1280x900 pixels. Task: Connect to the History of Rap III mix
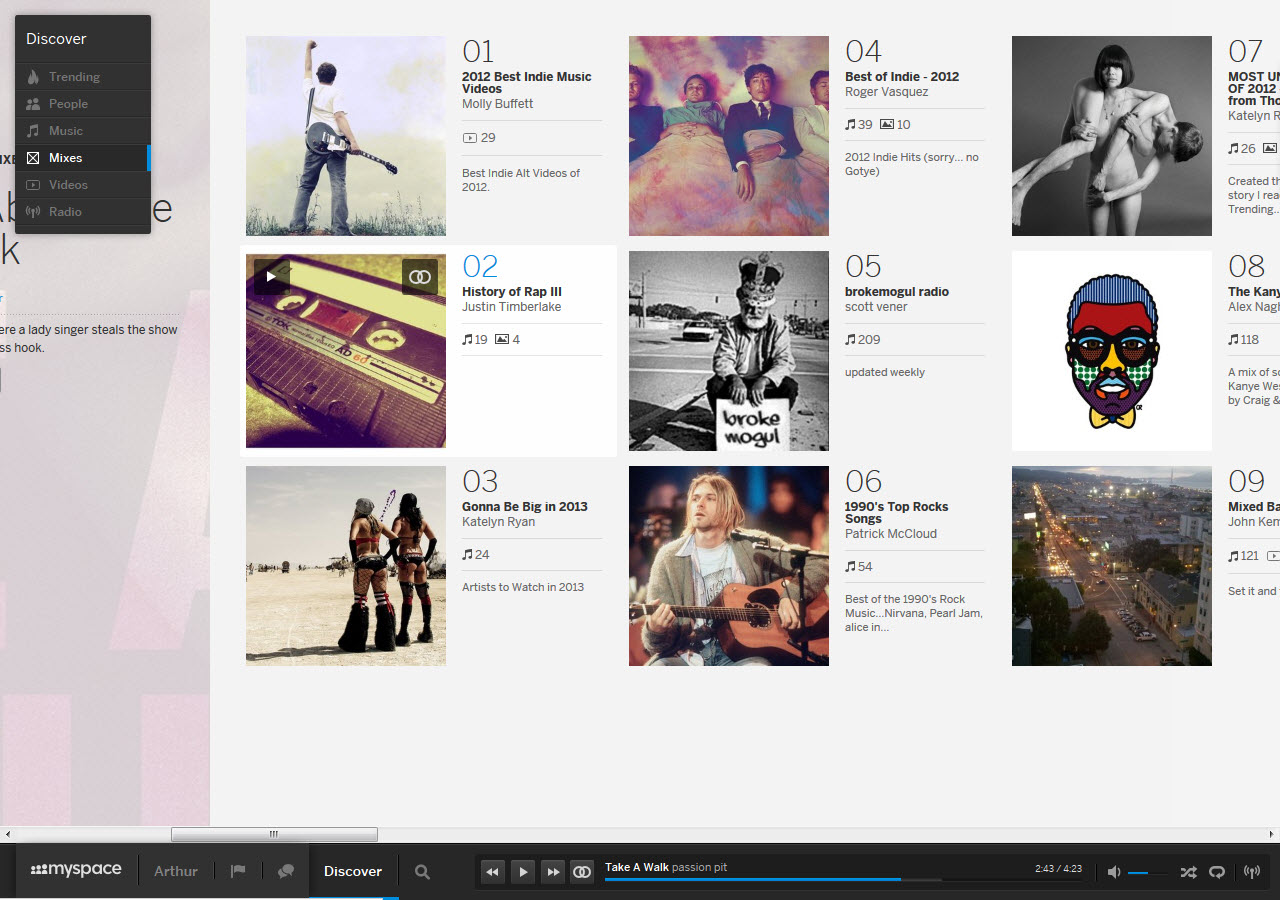pos(420,277)
